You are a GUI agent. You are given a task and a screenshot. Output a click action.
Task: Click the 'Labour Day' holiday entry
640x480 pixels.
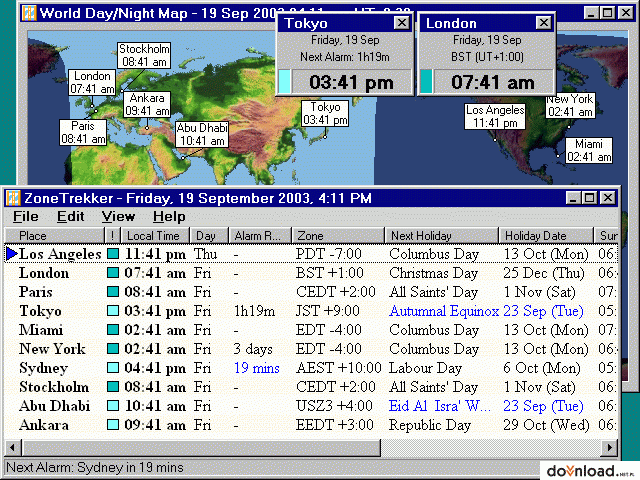pyautogui.click(x=425, y=368)
